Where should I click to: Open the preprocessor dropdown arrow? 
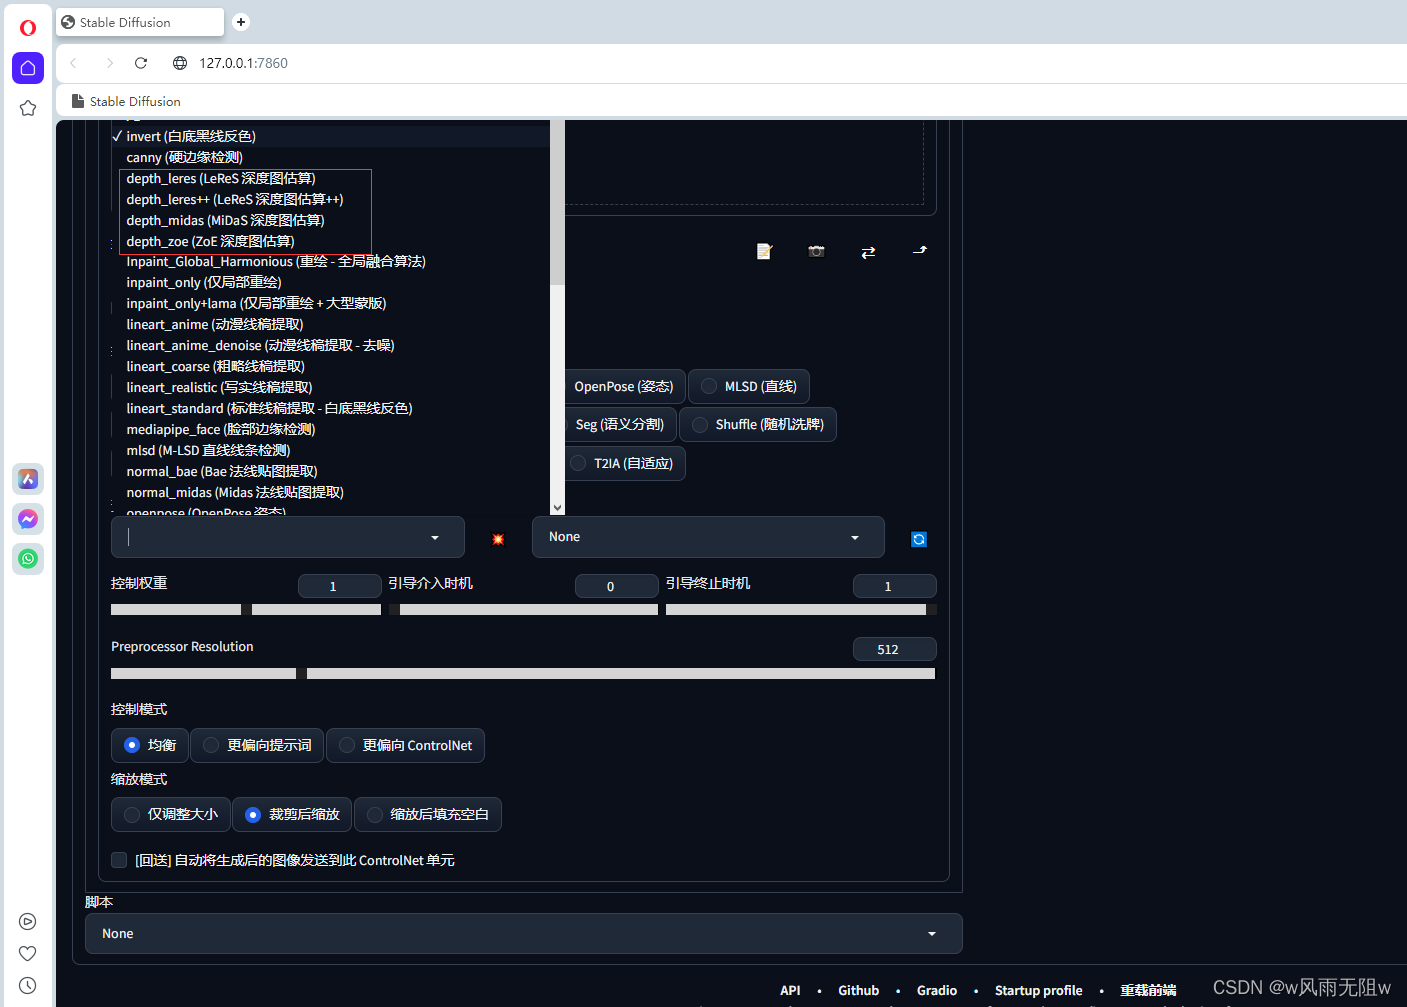(x=435, y=538)
